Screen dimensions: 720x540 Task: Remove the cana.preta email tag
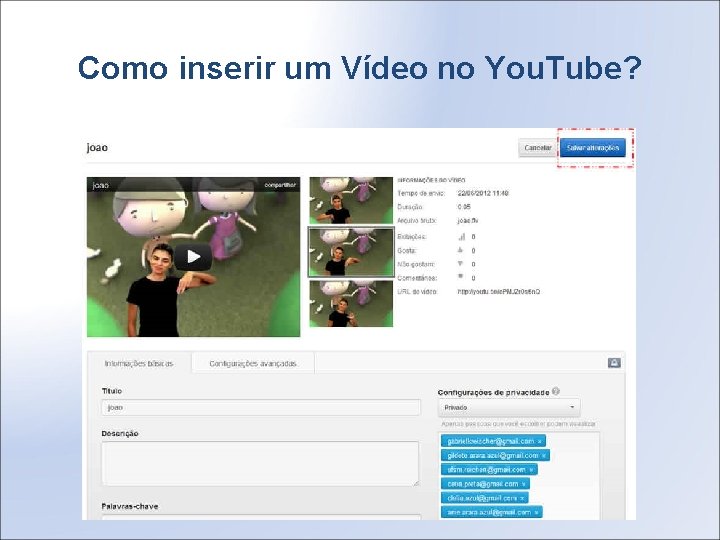[523, 484]
